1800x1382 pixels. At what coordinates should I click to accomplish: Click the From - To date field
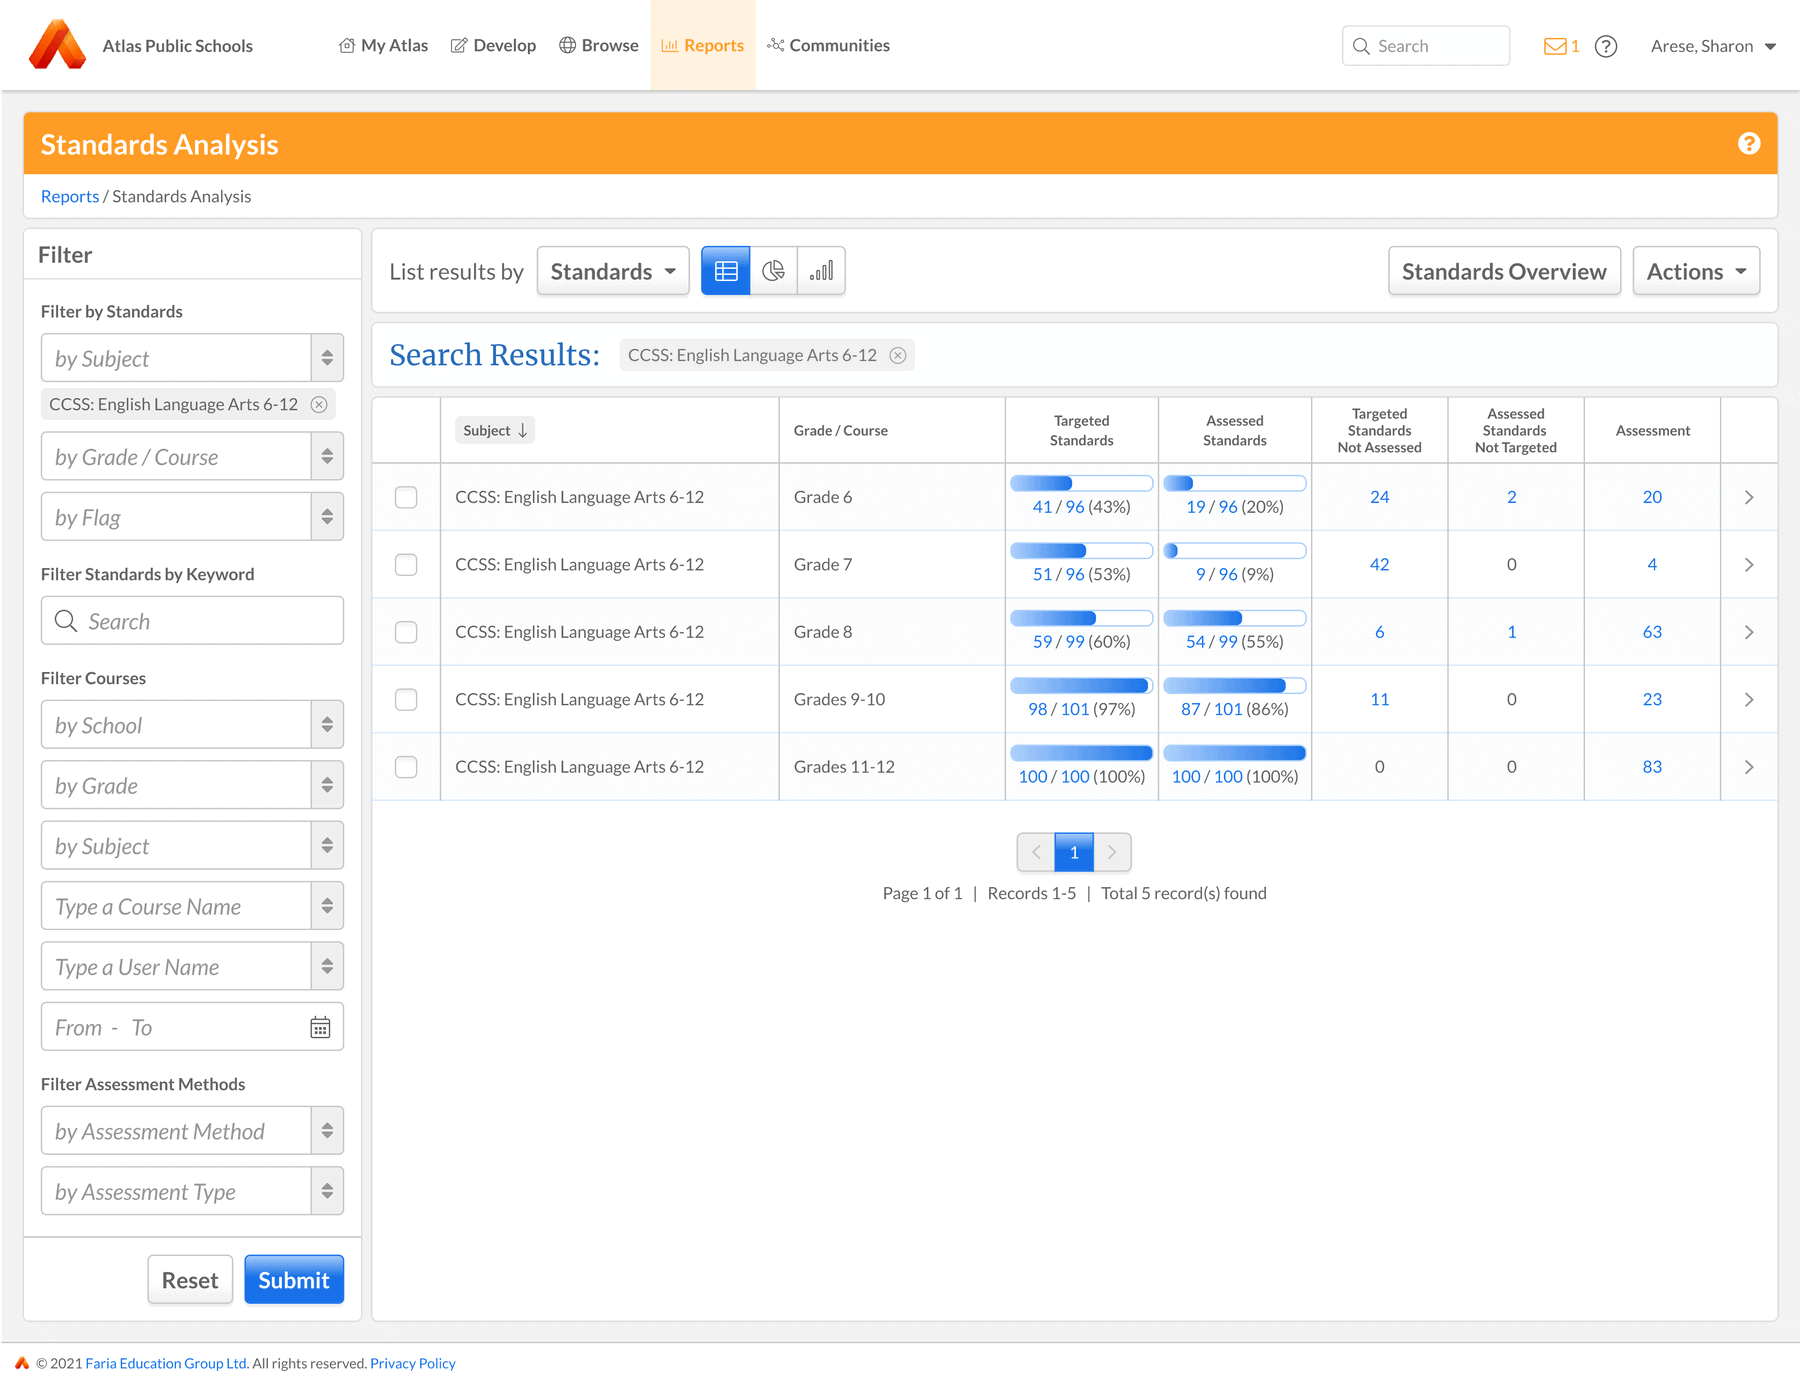pos(192,1027)
